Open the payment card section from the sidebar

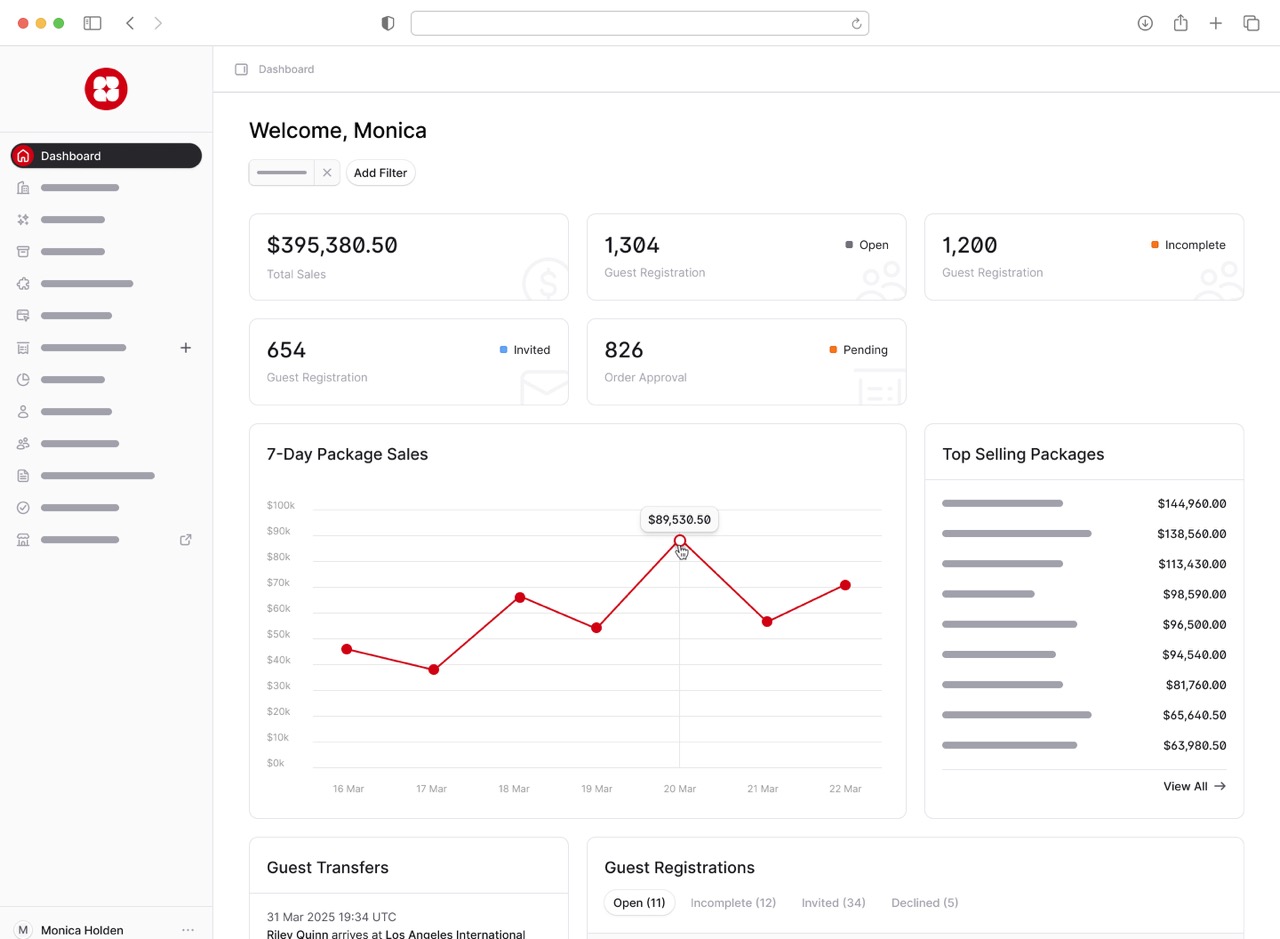[22, 315]
